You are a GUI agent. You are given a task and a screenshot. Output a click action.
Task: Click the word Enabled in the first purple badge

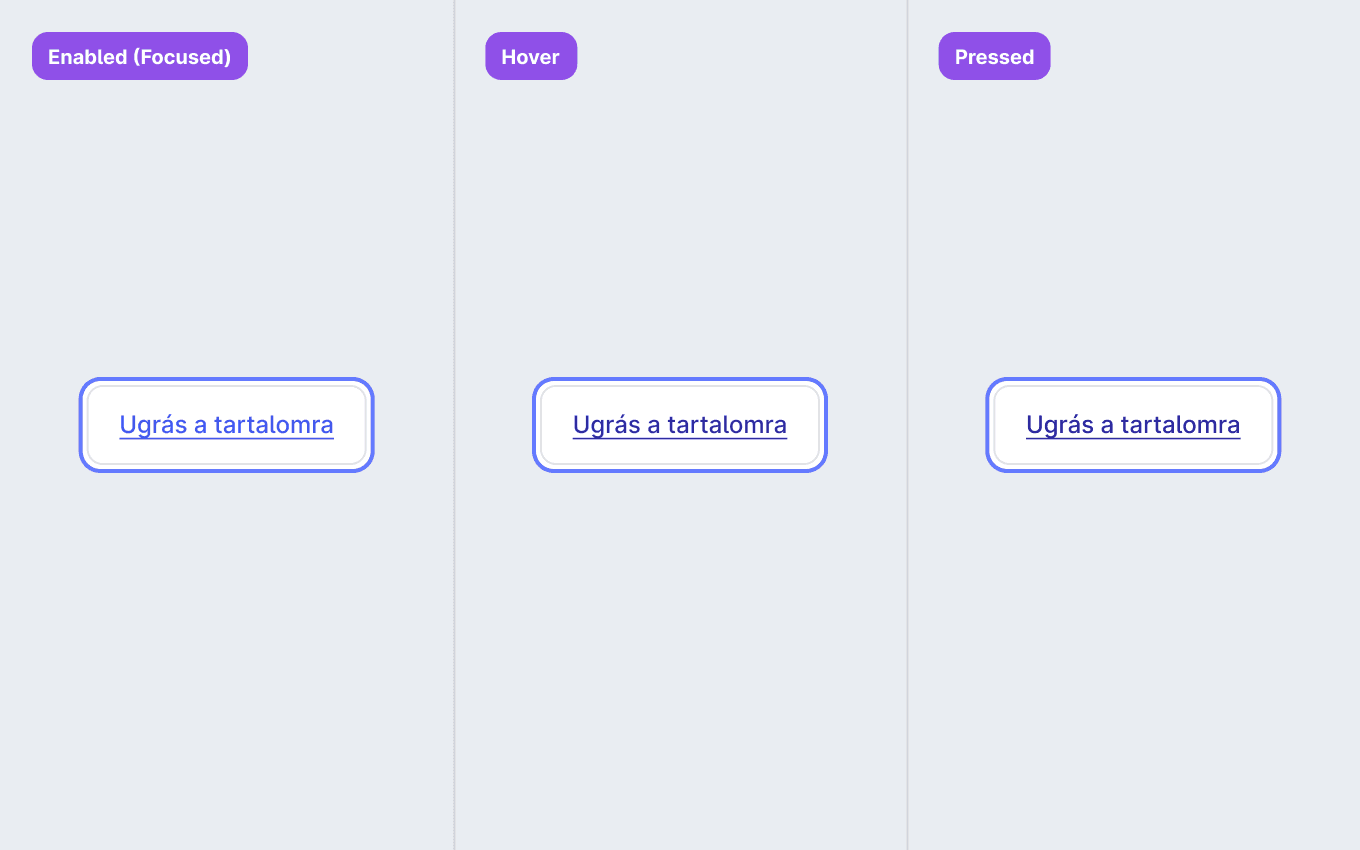point(88,57)
